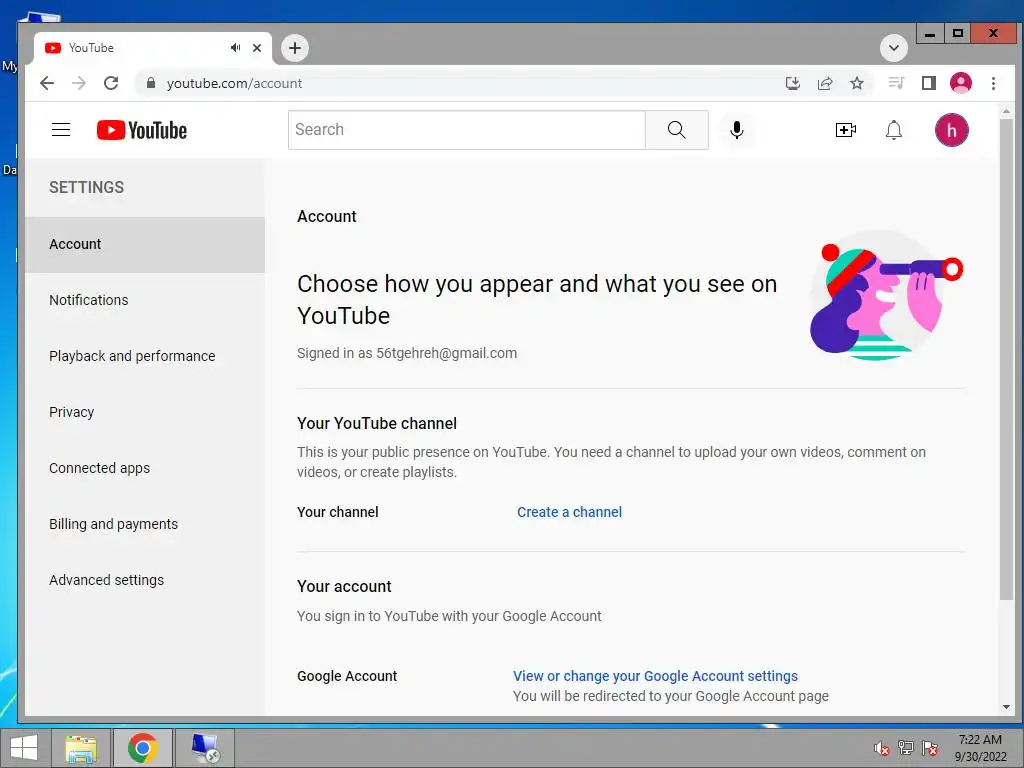Click the 'Your channel' label
Image resolution: width=1024 pixels, height=768 pixels.
pyautogui.click(x=338, y=512)
